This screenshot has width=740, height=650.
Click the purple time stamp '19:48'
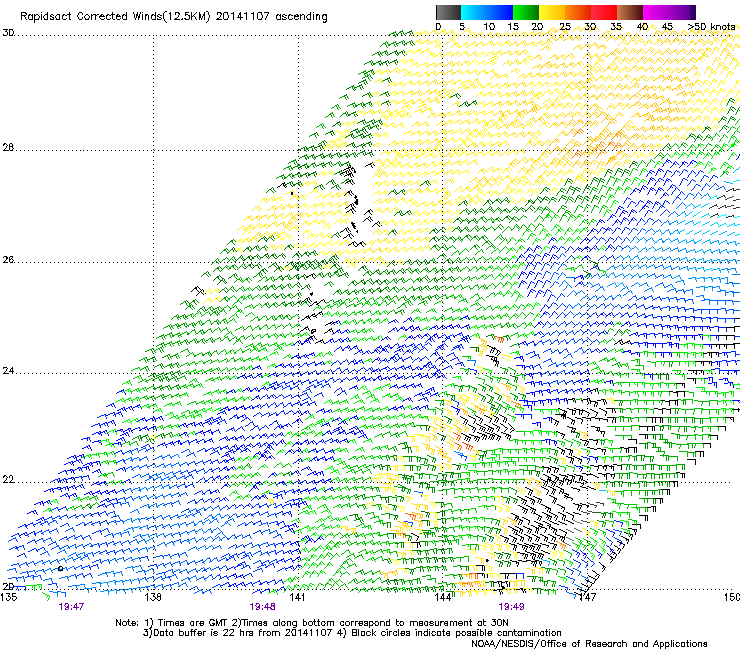pyautogui.click(x=262, y=607)
